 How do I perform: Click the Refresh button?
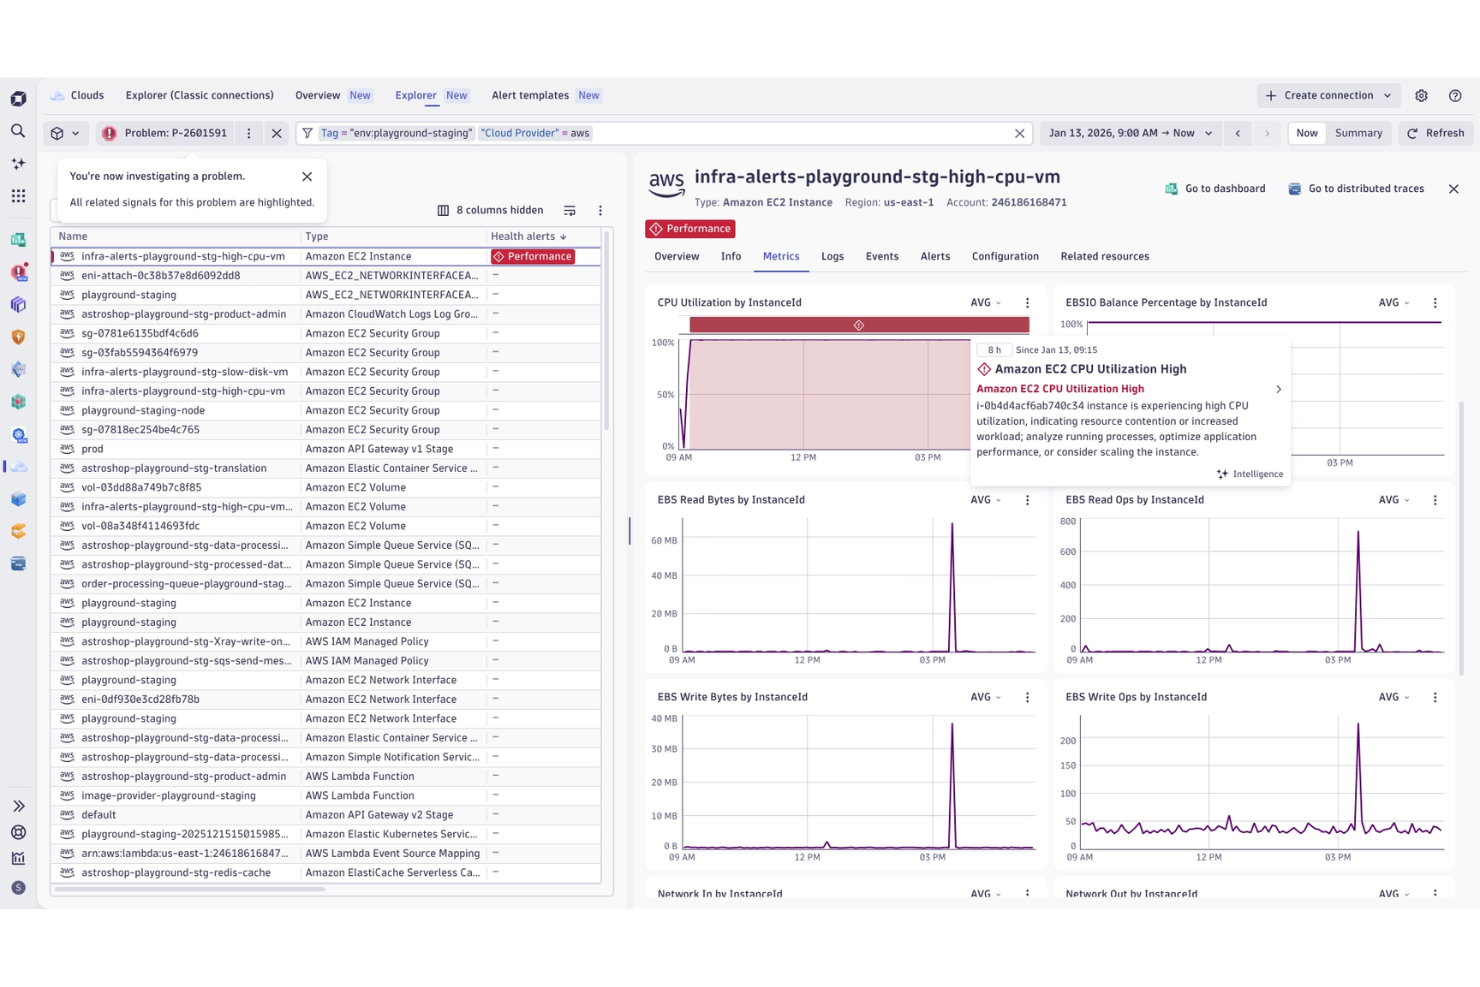tap(1435, 133)
